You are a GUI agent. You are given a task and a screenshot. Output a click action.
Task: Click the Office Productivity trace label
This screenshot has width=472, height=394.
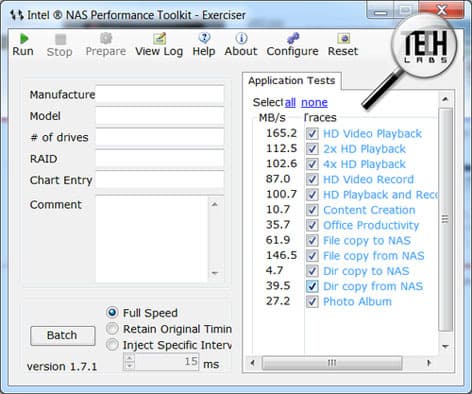[x=371, y=225]
